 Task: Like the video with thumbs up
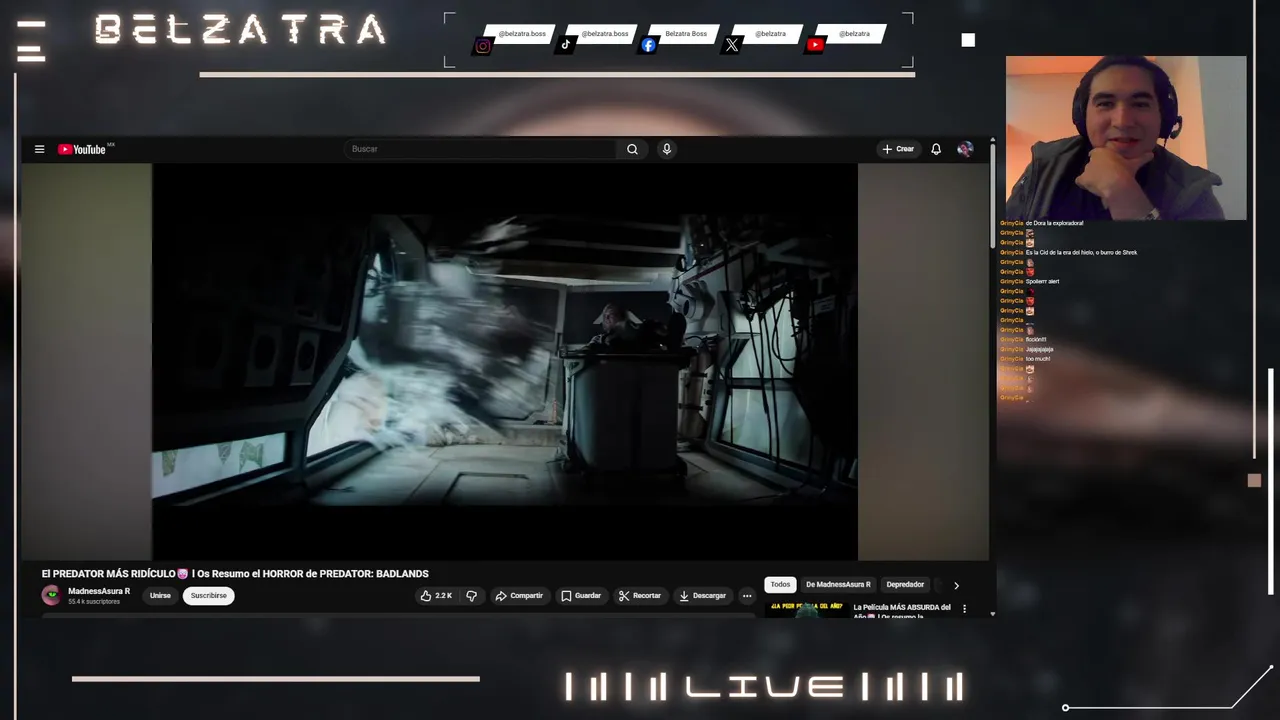pos(437,596)
